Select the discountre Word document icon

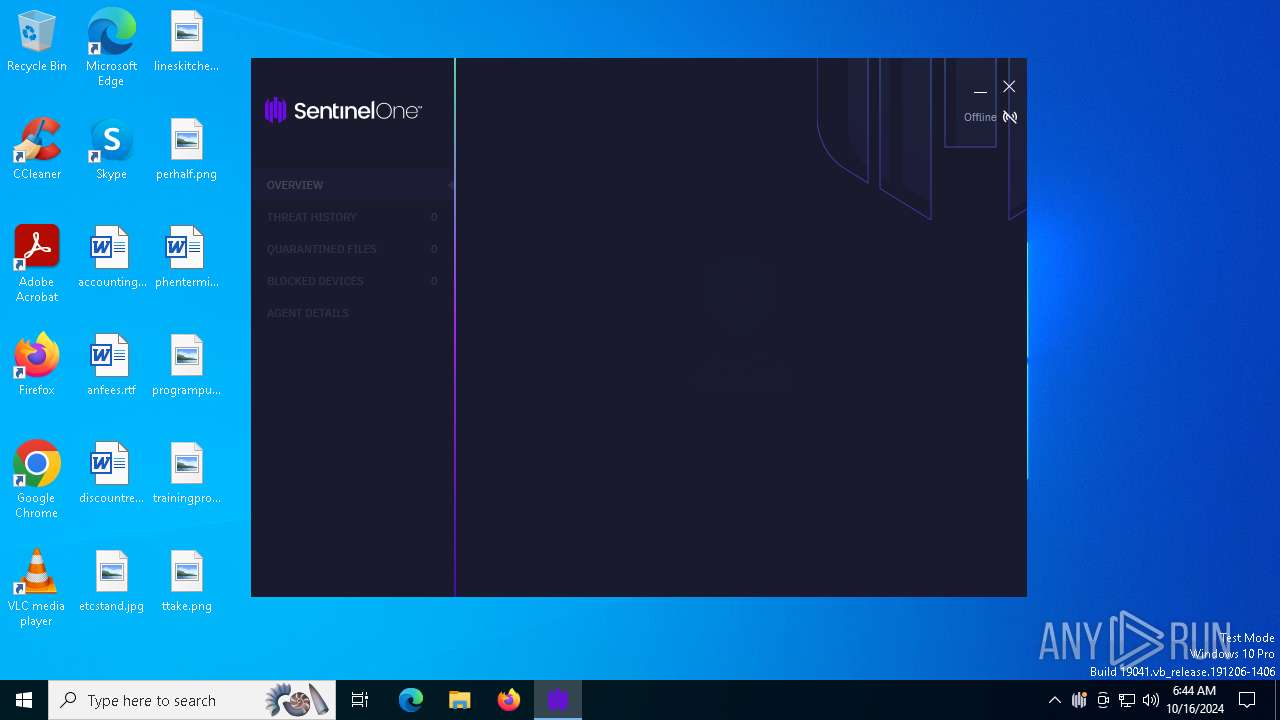111,474
